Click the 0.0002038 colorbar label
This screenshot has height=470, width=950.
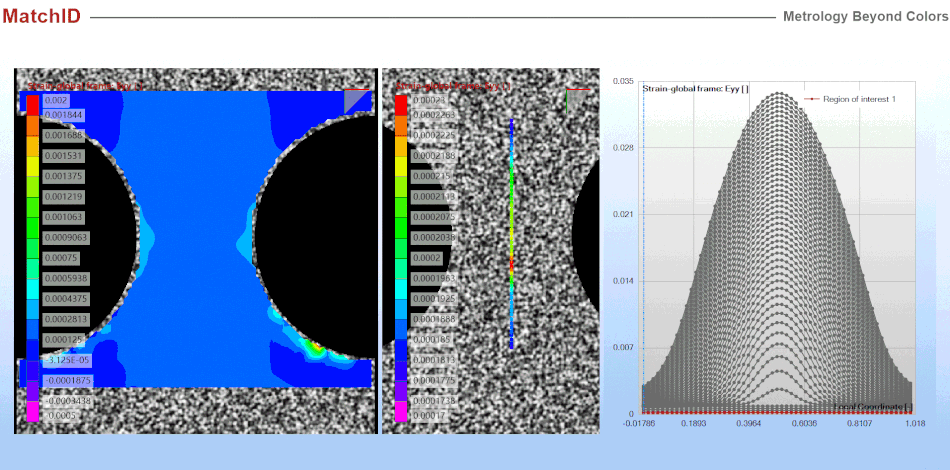[x=433, y=237]
